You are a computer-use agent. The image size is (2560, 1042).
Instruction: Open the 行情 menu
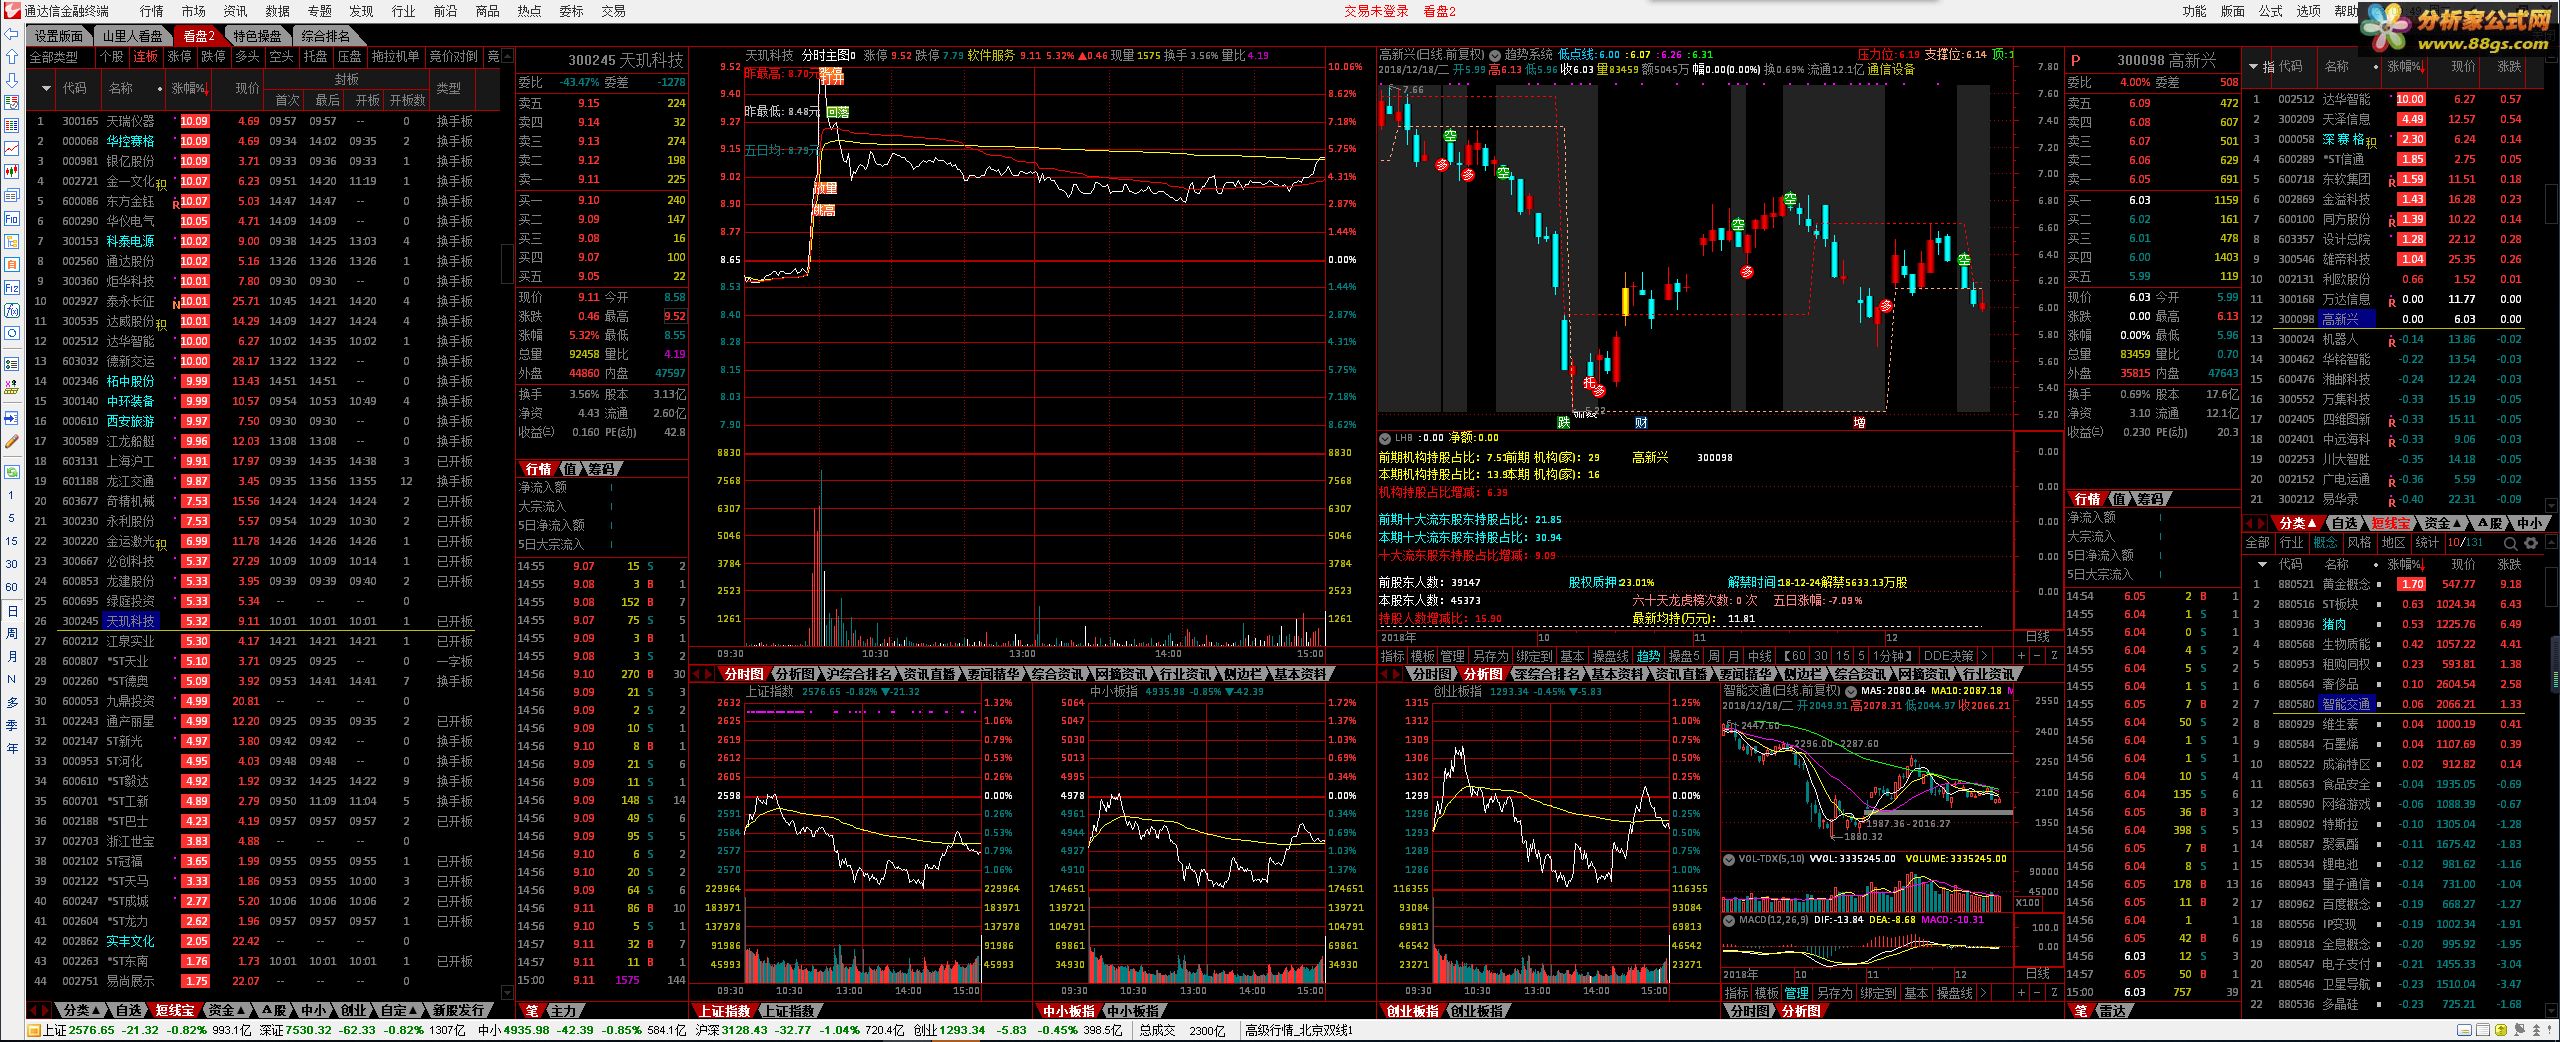tap(152, 11)
